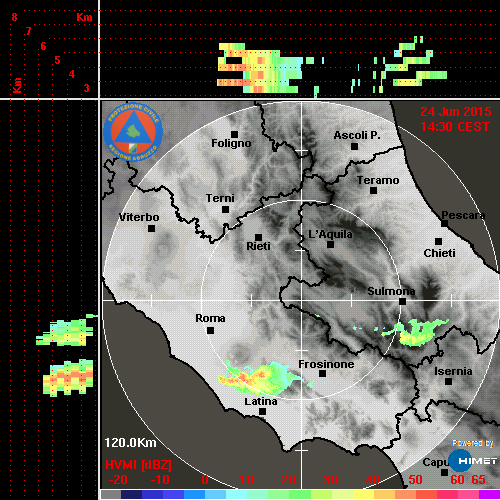Click the 3 km altitude label
The image size is (500, 500).
point(86,88)
